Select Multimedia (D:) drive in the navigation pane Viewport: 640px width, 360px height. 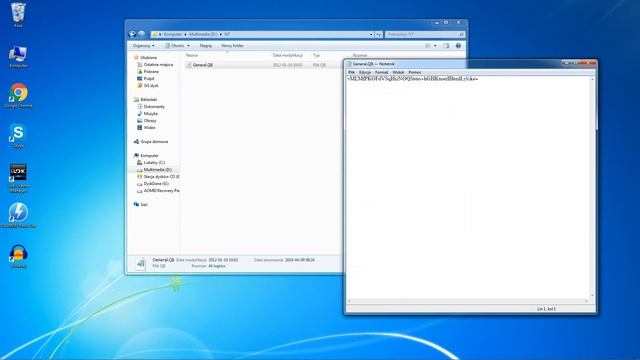(x=157, y=169)
